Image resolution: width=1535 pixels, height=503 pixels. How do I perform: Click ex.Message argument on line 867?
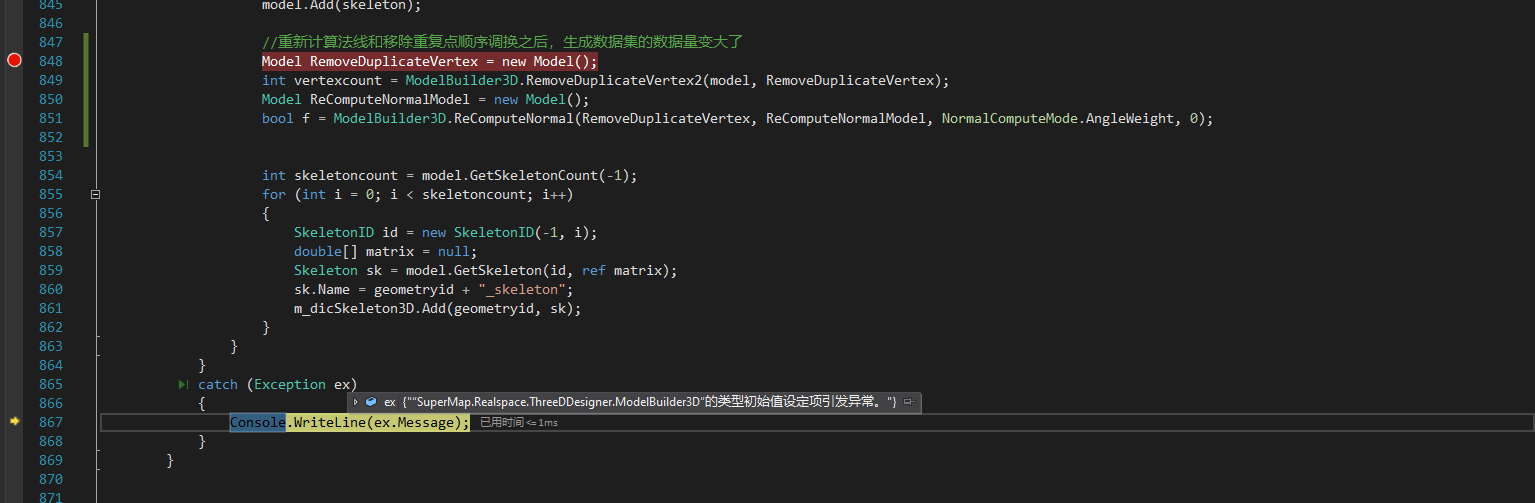click(x=414, y=422)
